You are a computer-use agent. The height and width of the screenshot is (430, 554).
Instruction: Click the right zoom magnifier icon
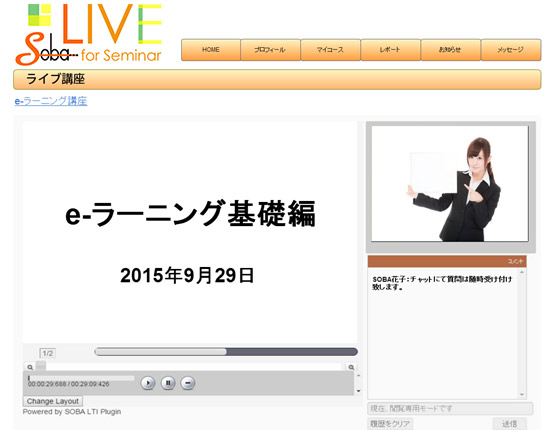click(351, 367)
